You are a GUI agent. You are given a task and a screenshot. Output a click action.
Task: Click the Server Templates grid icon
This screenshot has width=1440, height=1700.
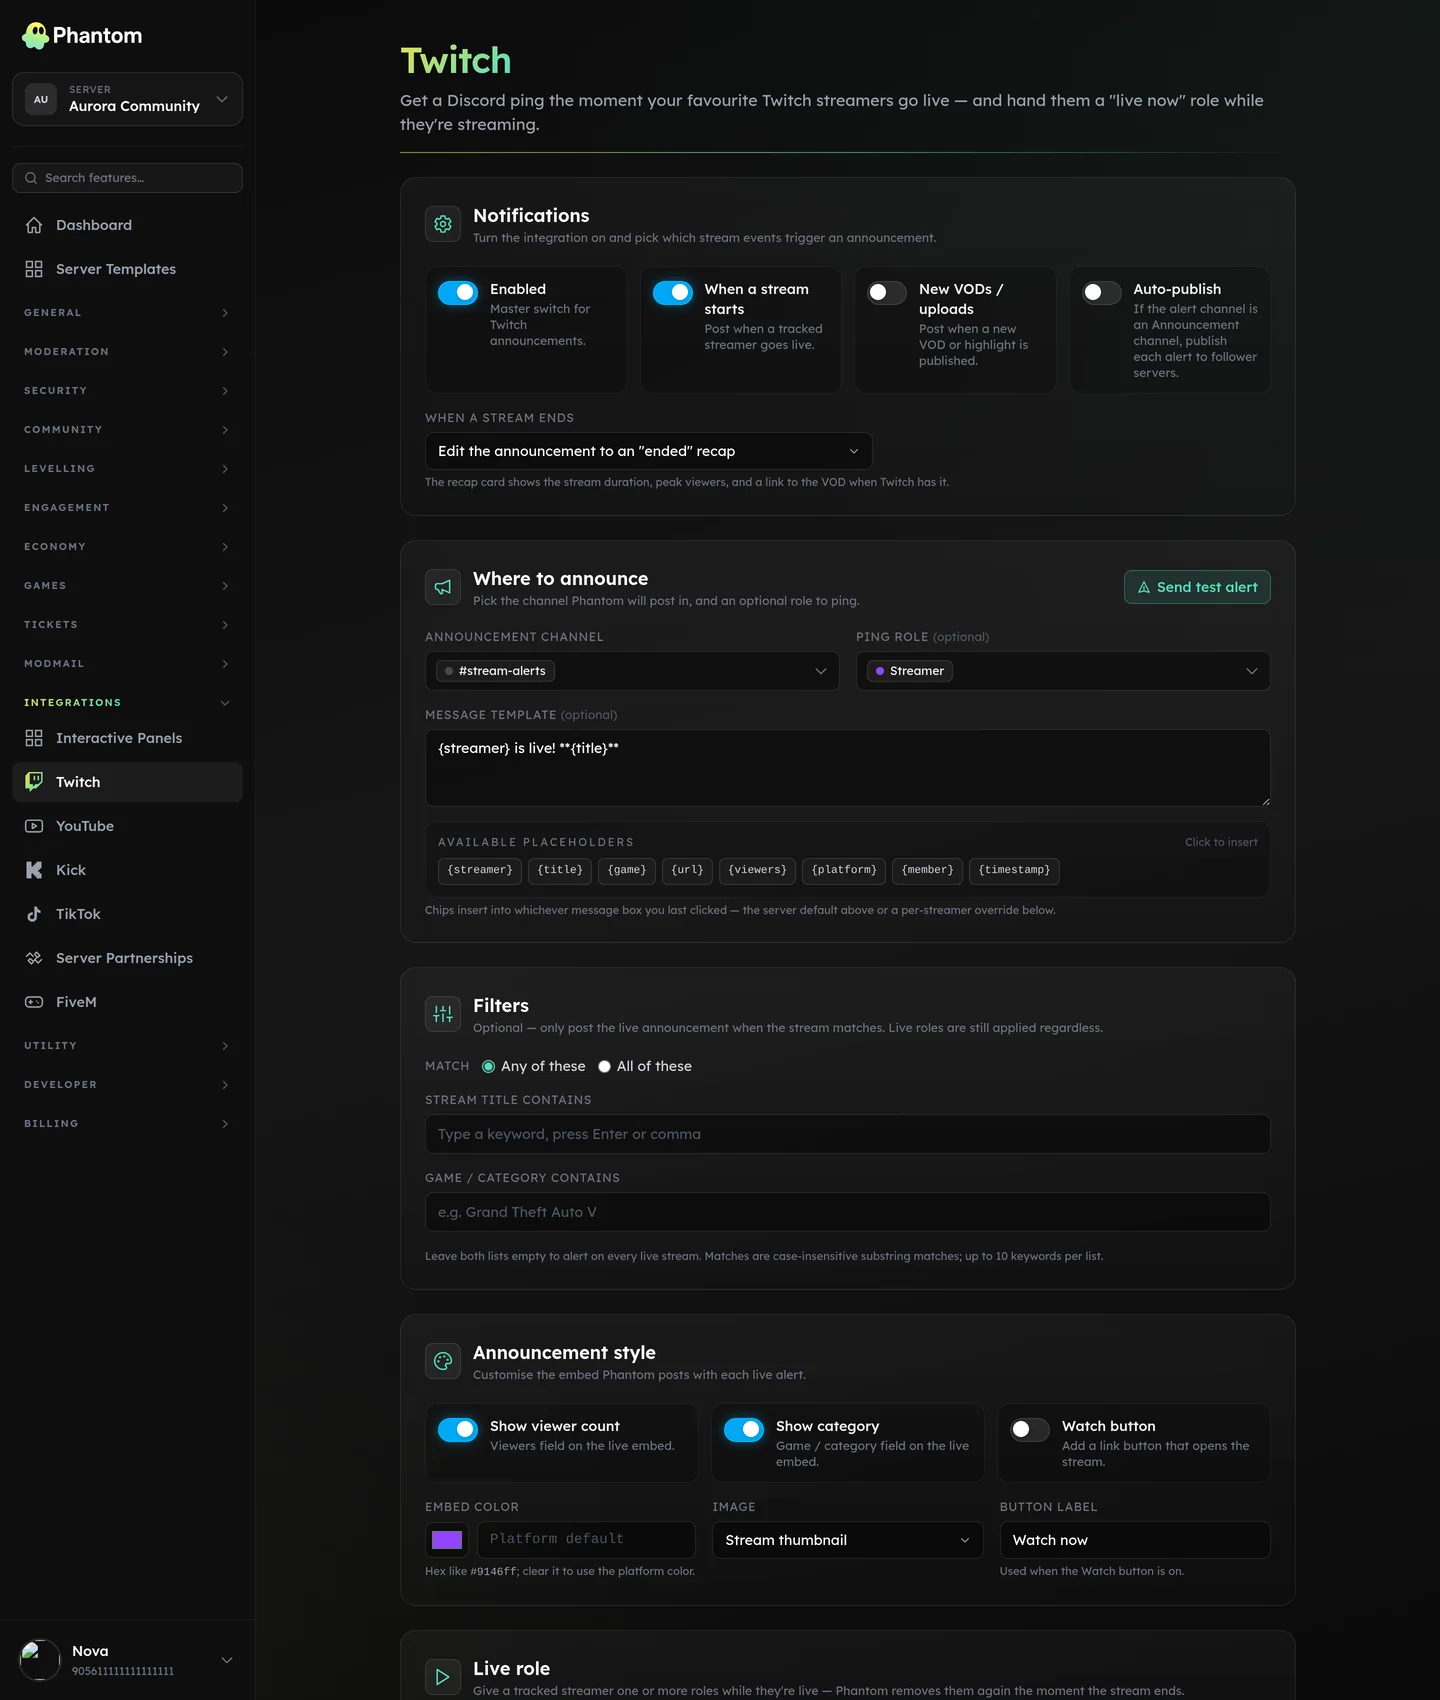point(34,269)
